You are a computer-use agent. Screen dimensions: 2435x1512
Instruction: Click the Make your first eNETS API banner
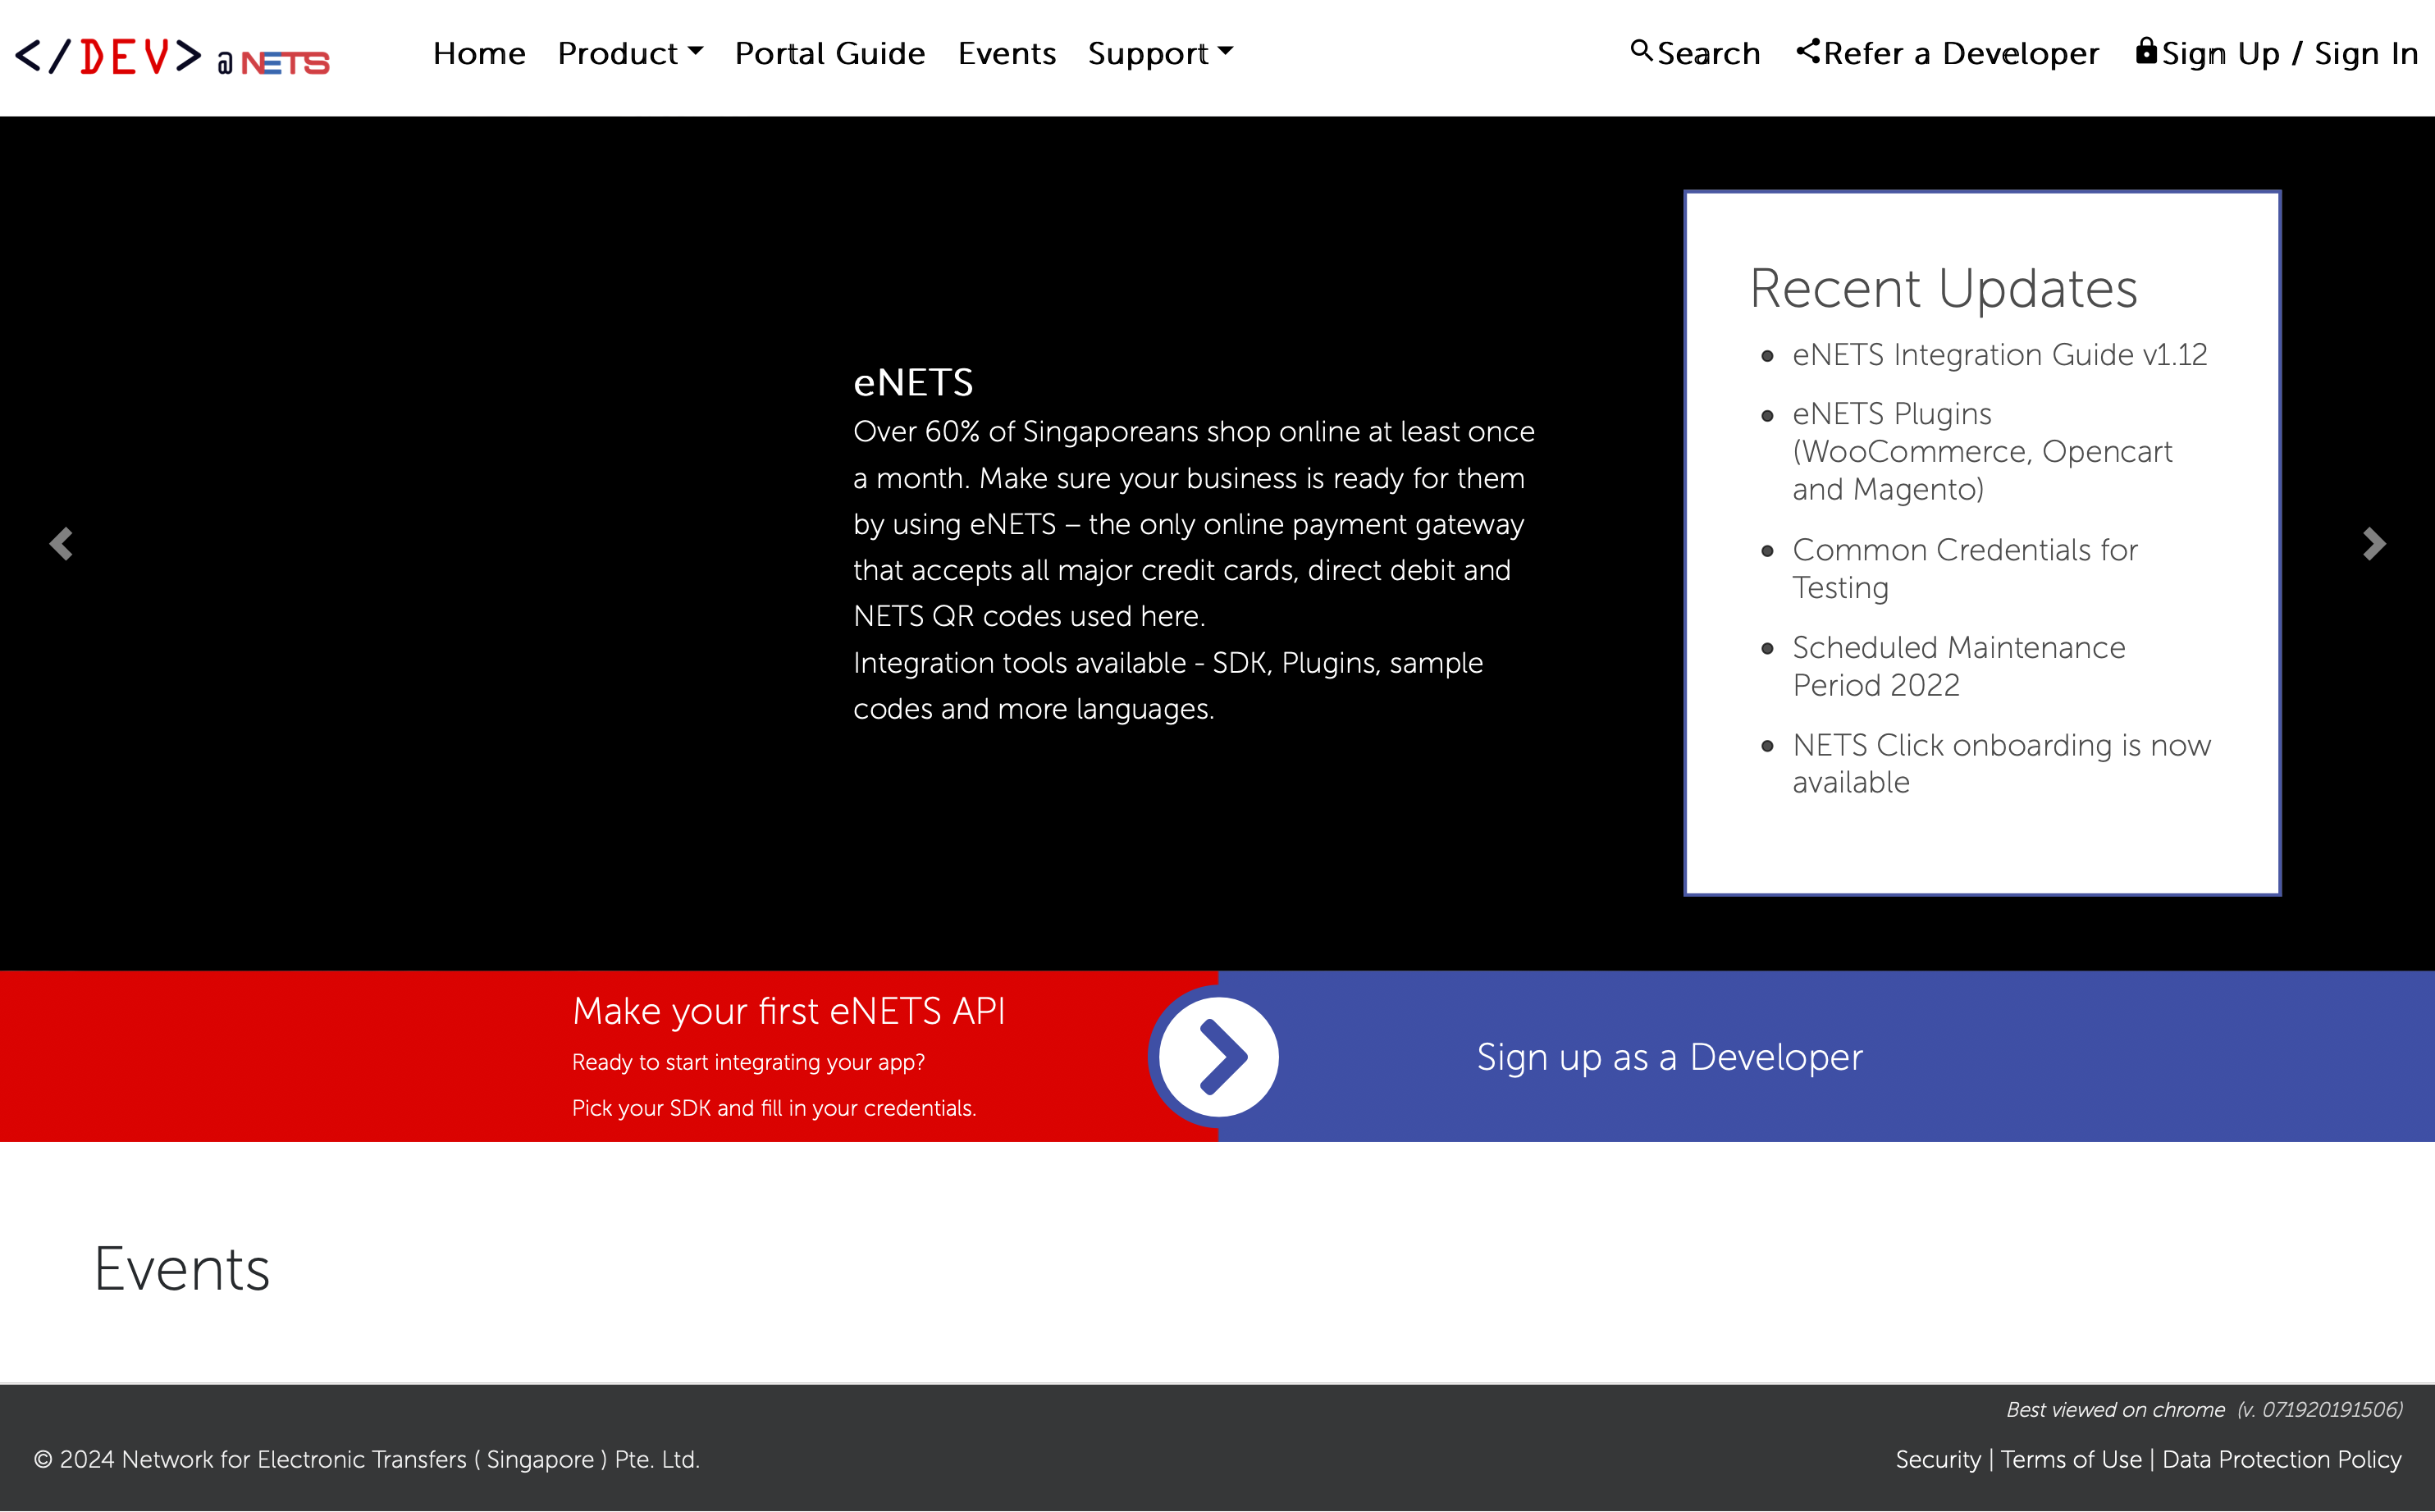[788, 1011]
